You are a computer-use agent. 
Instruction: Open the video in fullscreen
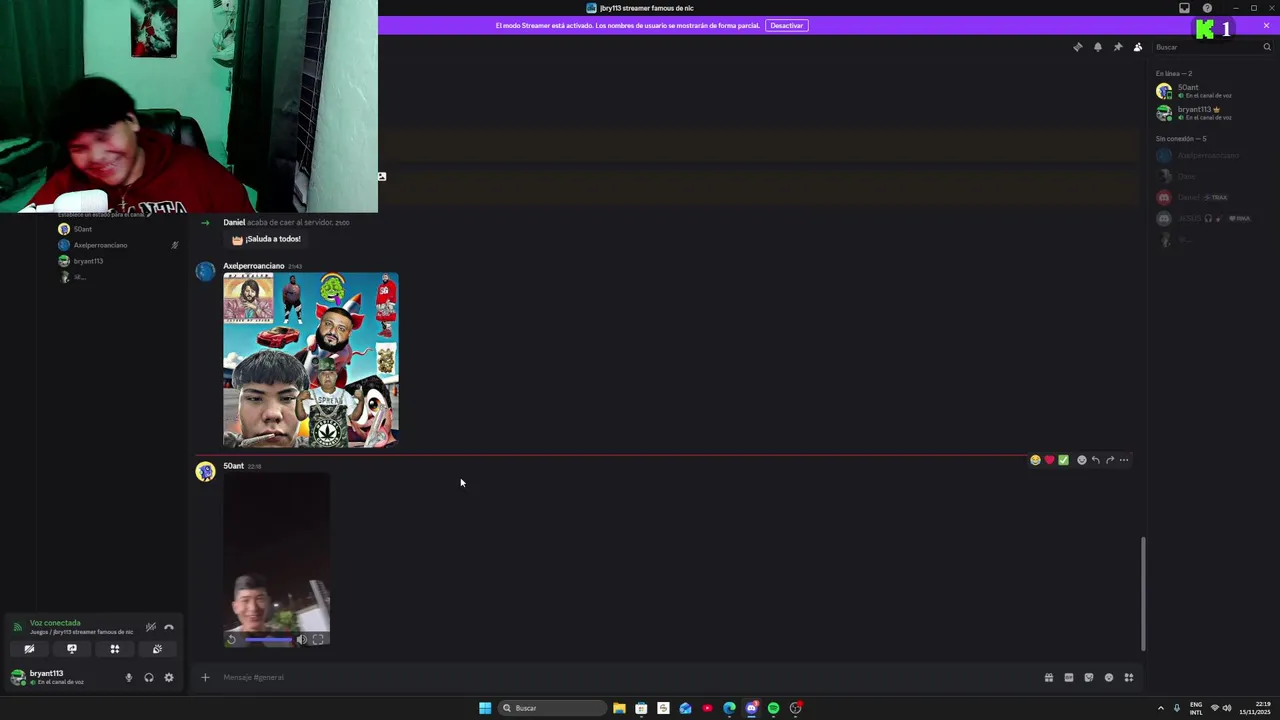(x=318, y=639)
